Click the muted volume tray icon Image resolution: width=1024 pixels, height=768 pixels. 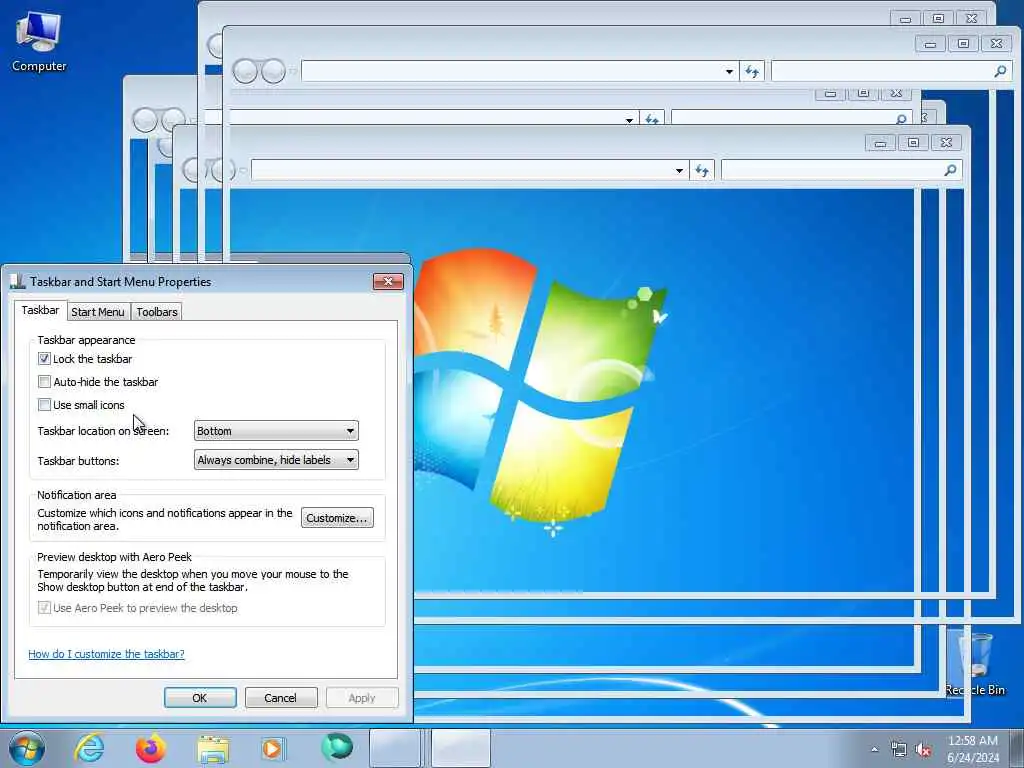point(923,750)
